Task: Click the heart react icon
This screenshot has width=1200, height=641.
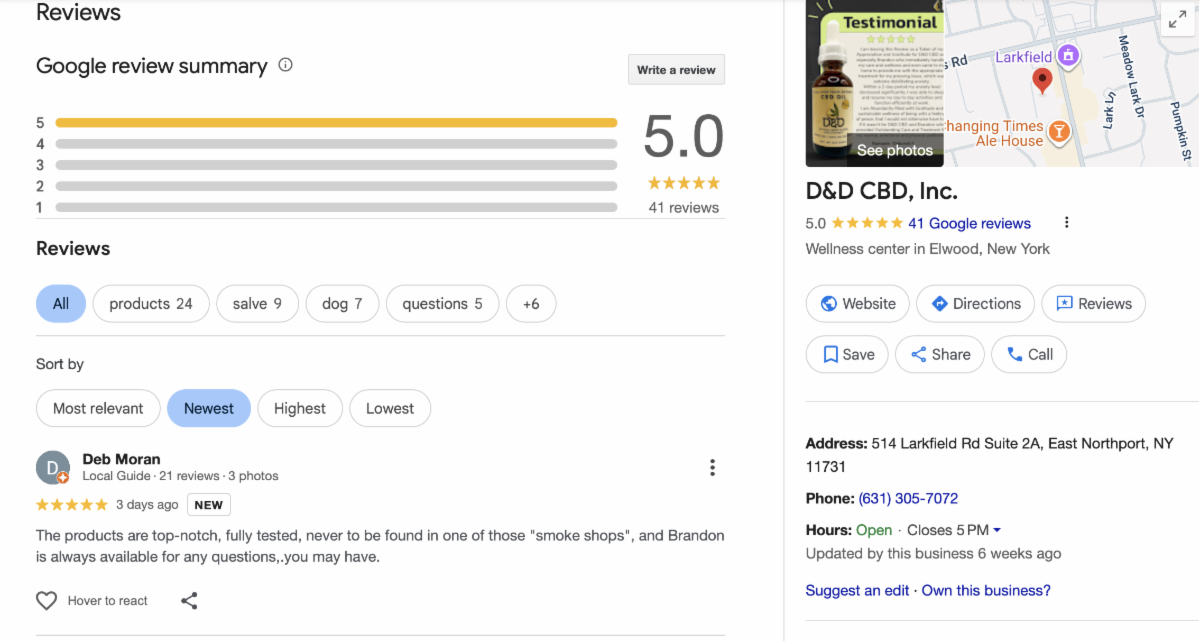Action: click(x=46, y=601)
